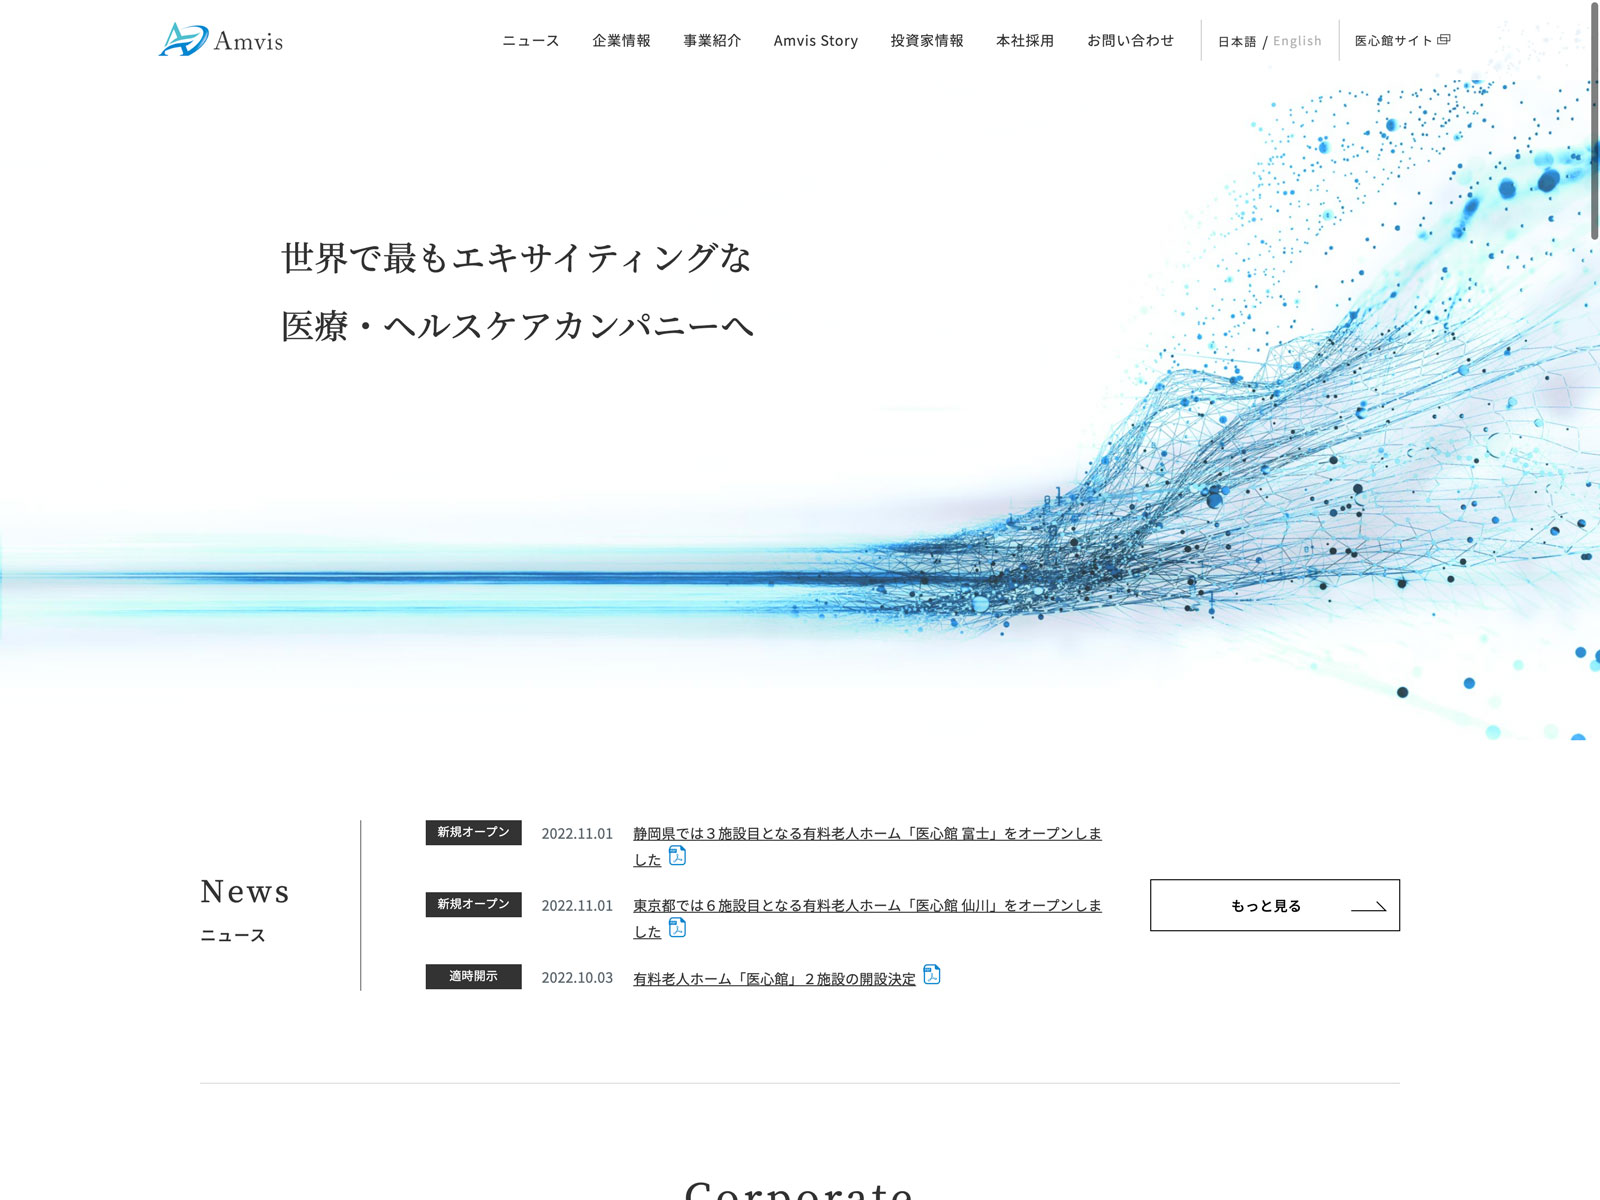Viewport: 1600px width, 1200px height.
Task: Select 本社採用 in top navigation
Action: tap(1024, 41)
